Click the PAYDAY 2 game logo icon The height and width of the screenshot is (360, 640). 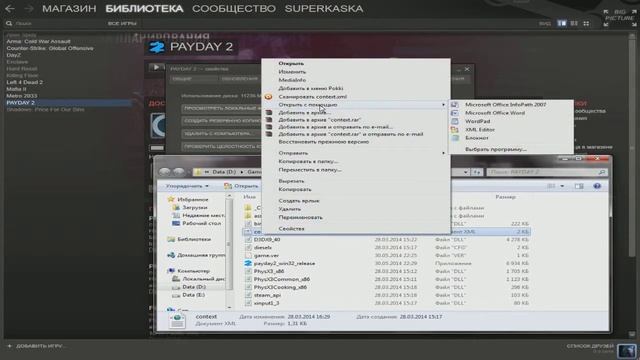157,47
